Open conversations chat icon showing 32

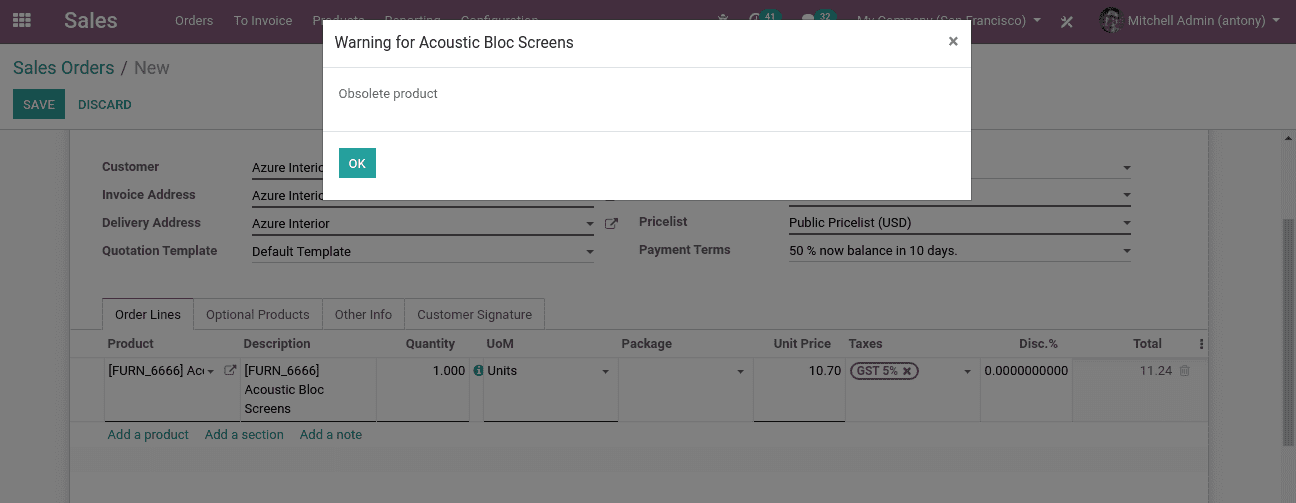click(x=818, y=20)
